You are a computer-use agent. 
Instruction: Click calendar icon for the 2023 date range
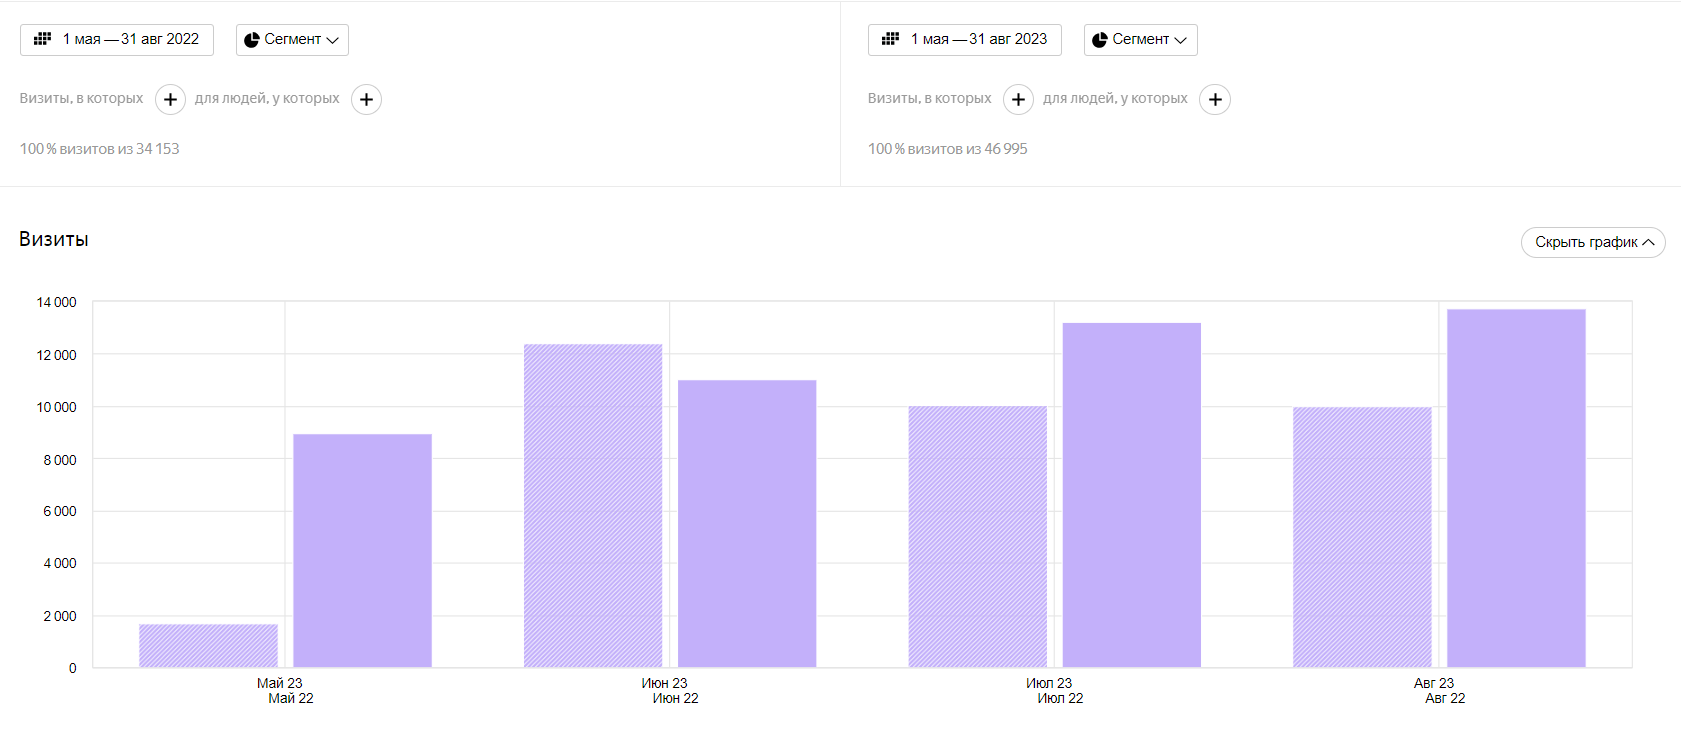pos(890,39)
